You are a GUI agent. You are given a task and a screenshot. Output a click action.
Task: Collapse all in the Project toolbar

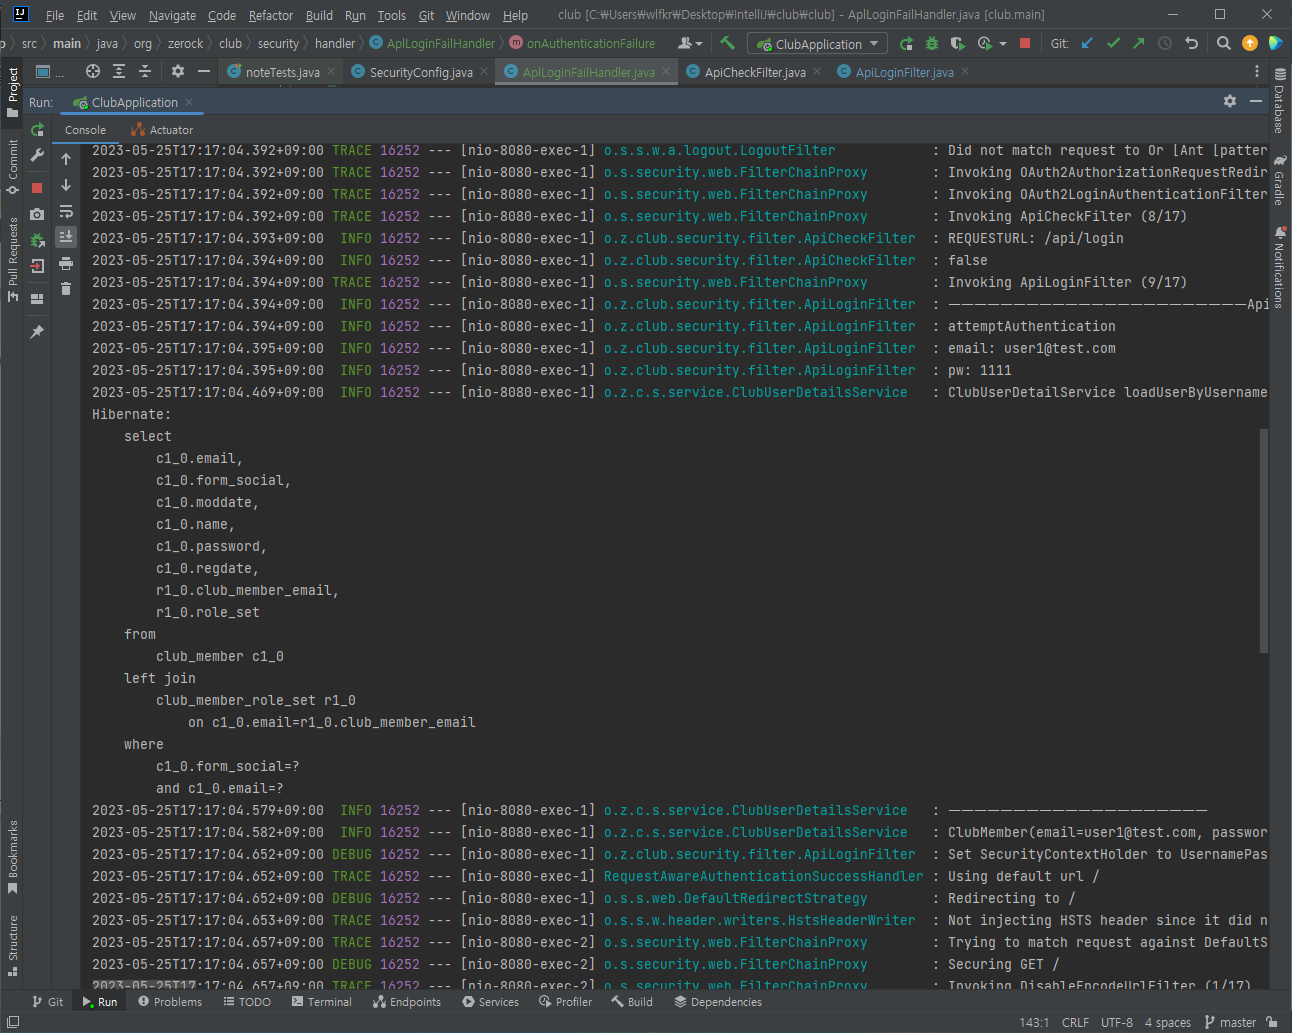tap(145, 71)
